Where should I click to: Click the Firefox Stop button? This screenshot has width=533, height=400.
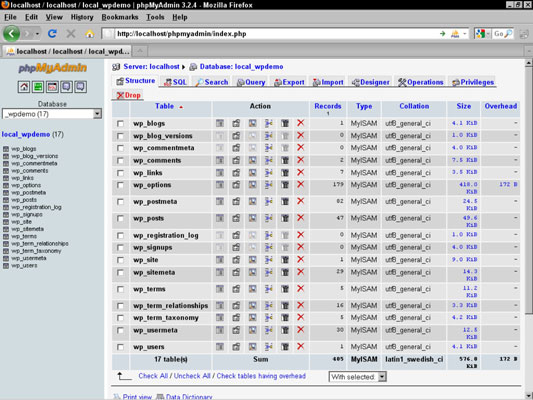coord(71,34)
